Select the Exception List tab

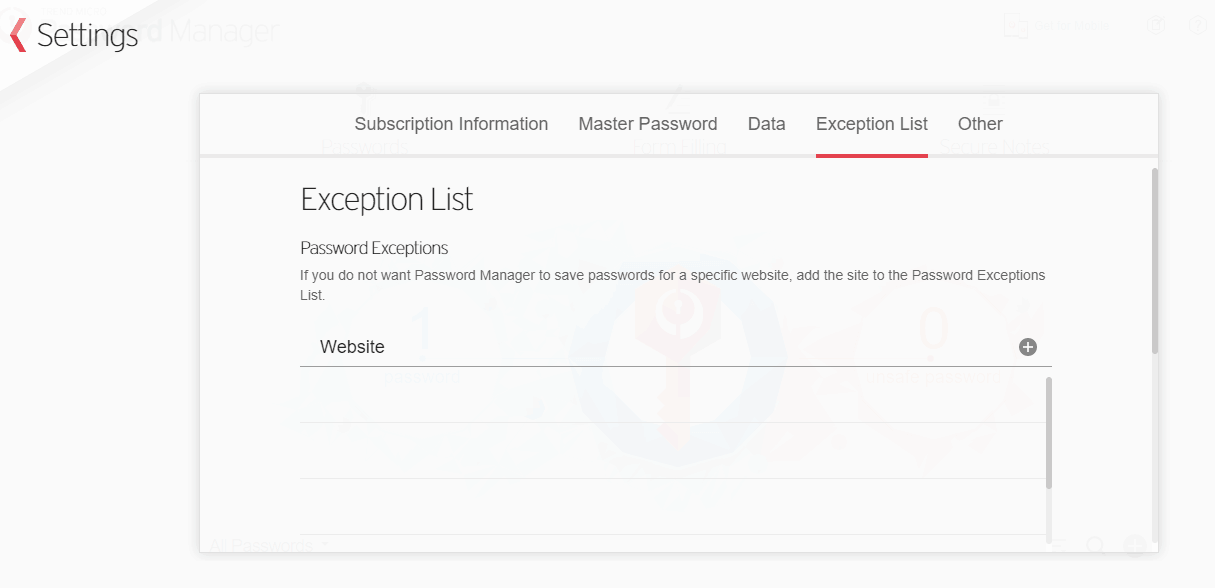871,124
